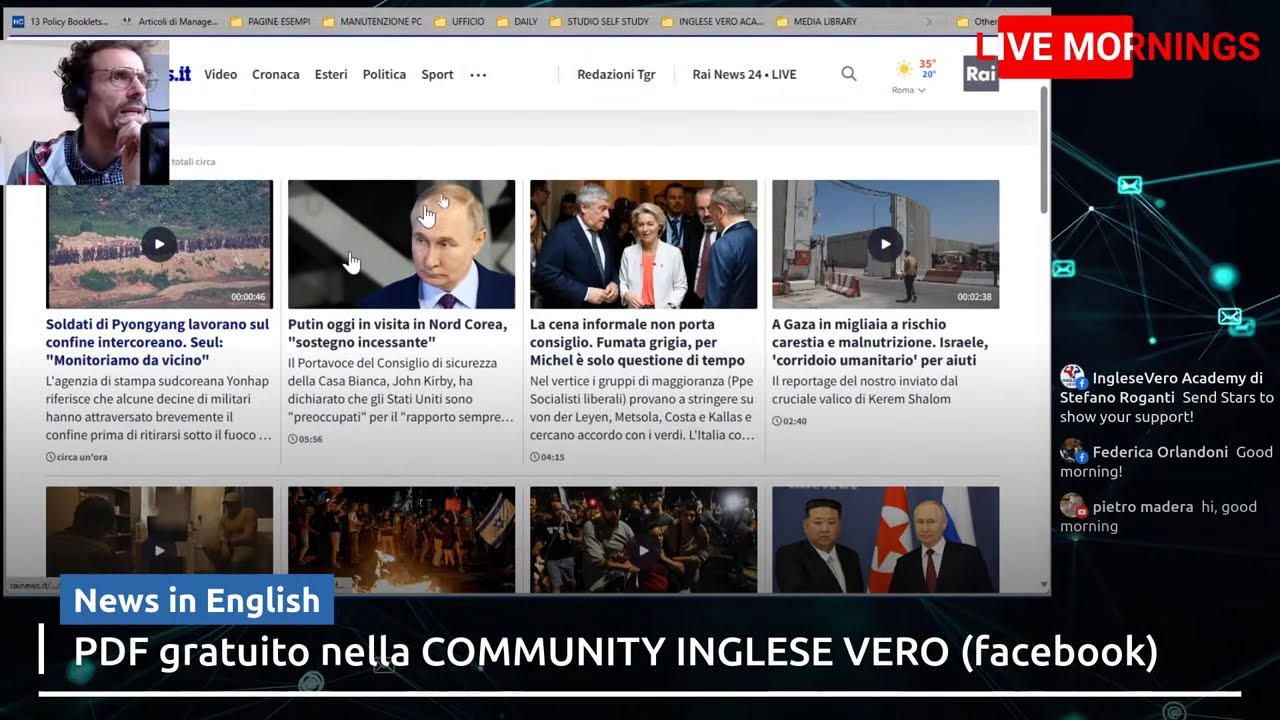This screenshot has width=1280, height=720.
Task: Open headline Soldati di Pyongyang lavorano sul confine
Action: point(158,342)
